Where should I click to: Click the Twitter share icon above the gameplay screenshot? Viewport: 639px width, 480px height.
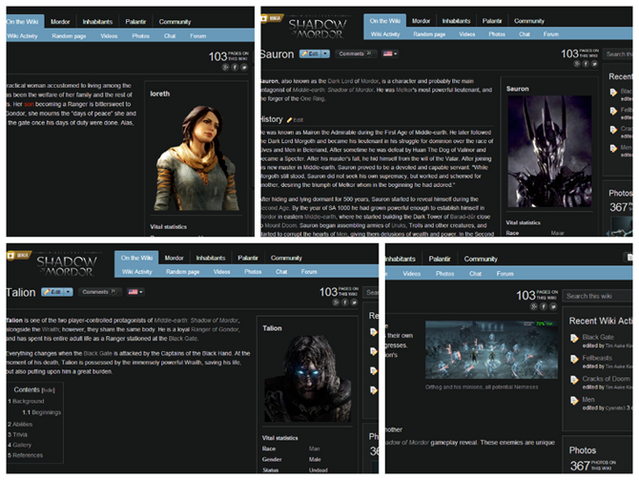point(553,306)
